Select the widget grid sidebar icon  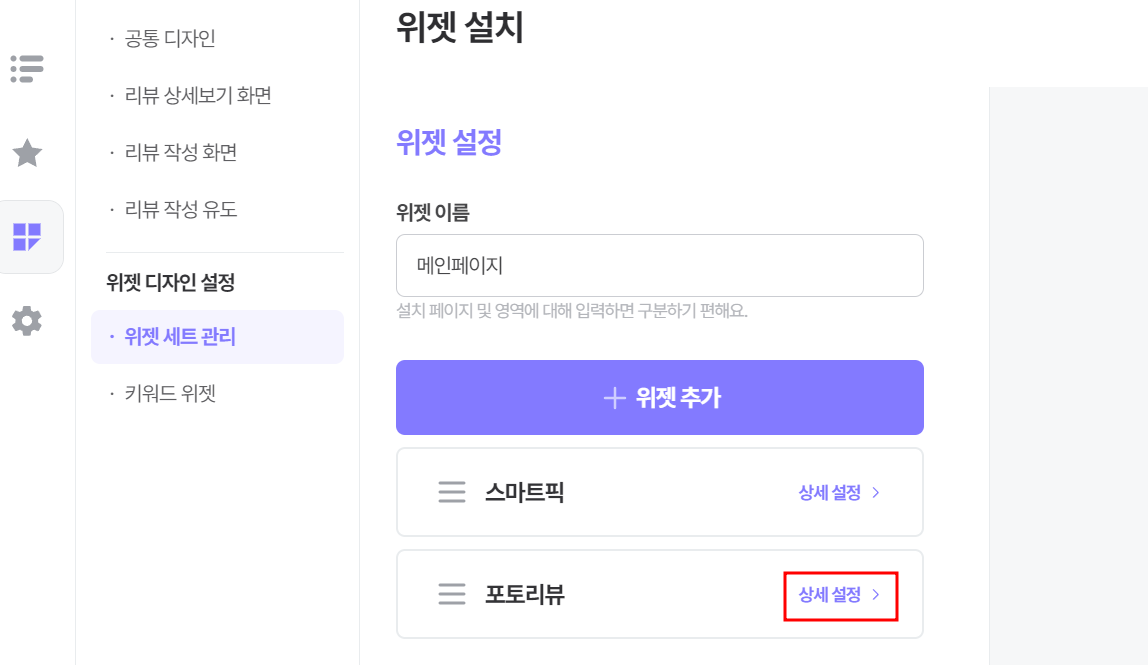pyautogui.click(x=27, y=237)
